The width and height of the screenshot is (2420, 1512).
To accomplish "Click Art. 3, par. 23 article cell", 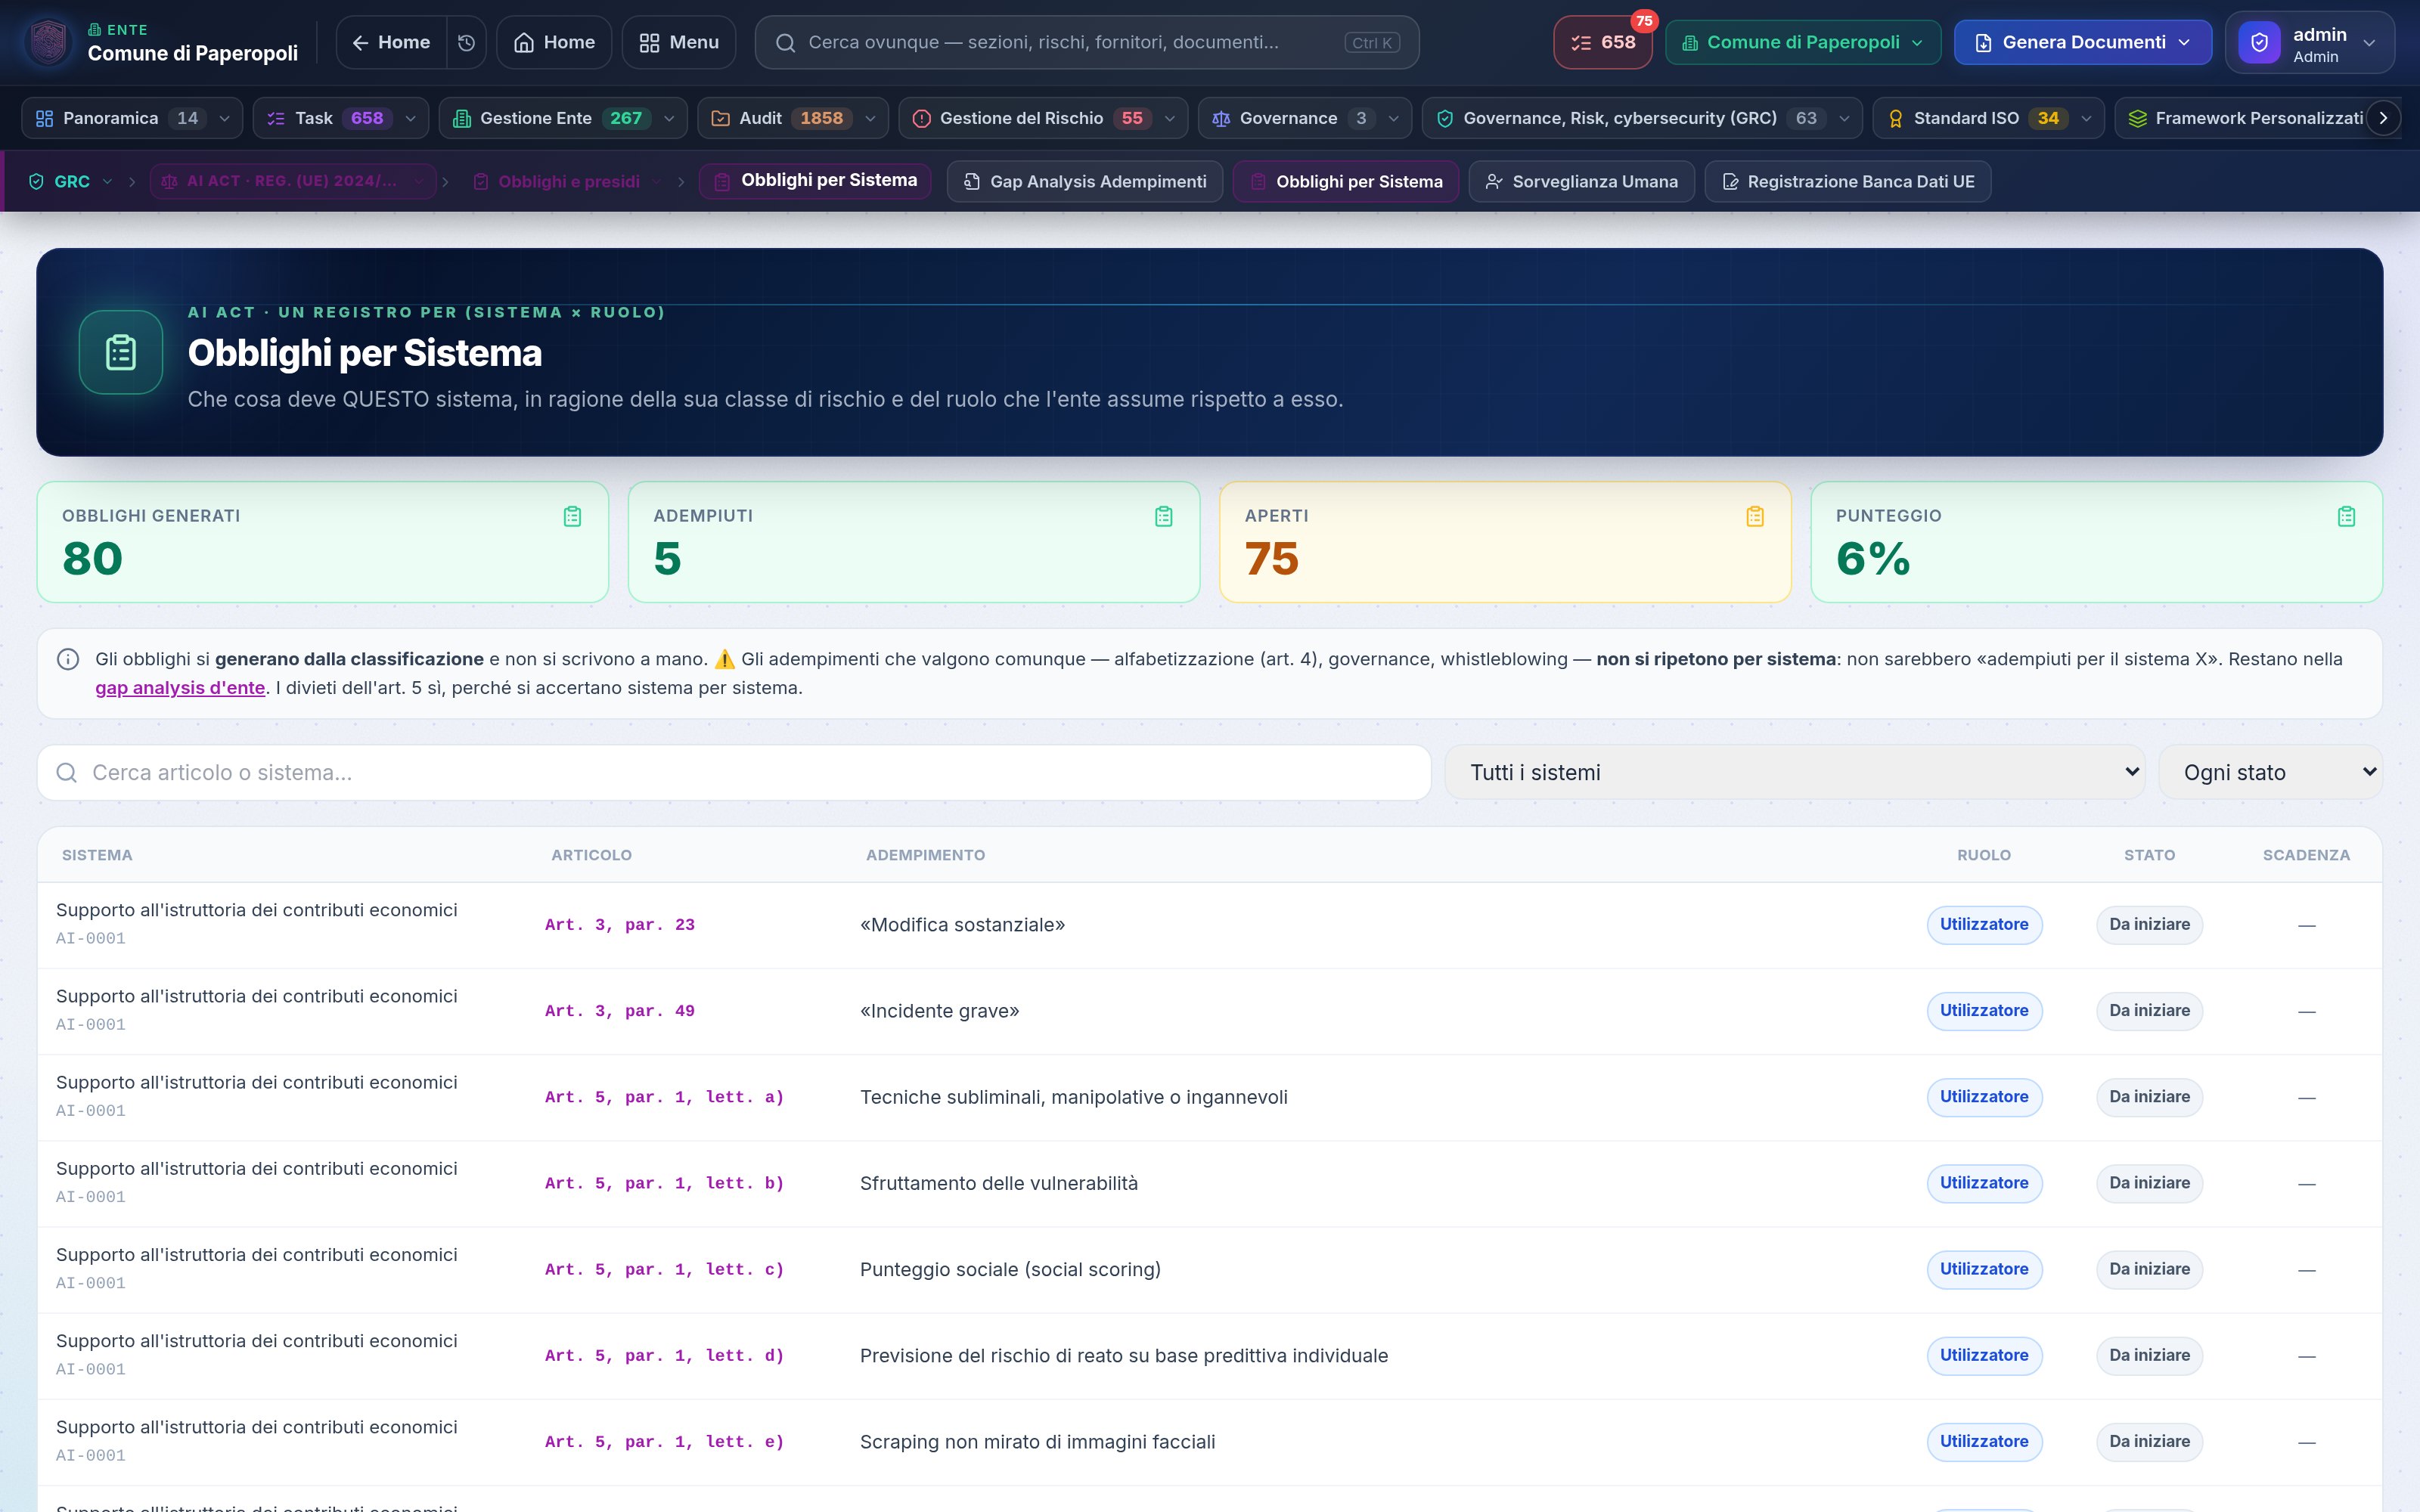I will click(x=620, y=925).
